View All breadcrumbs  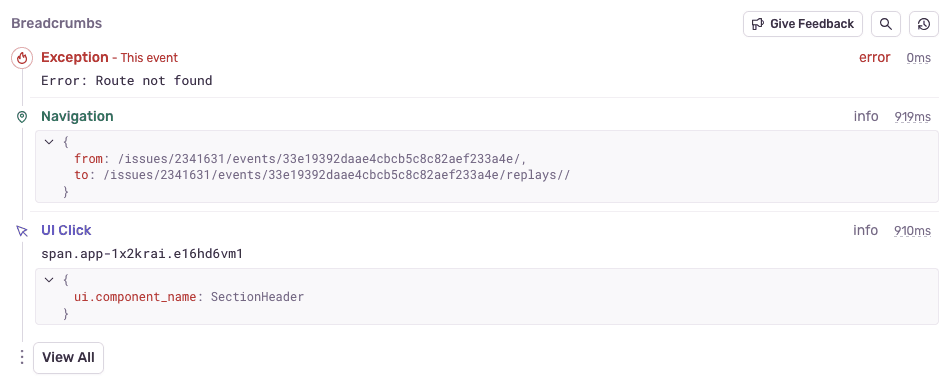click(x=69, y=358)
